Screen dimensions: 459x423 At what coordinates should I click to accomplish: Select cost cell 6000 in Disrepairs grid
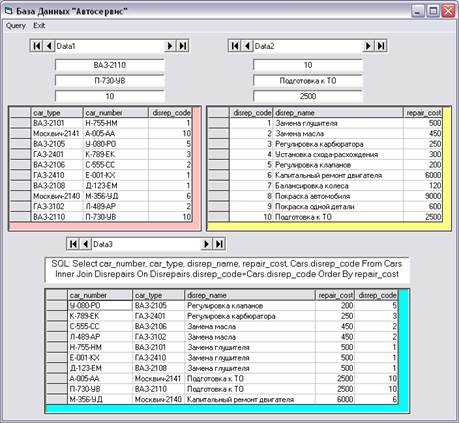(423, 175)
